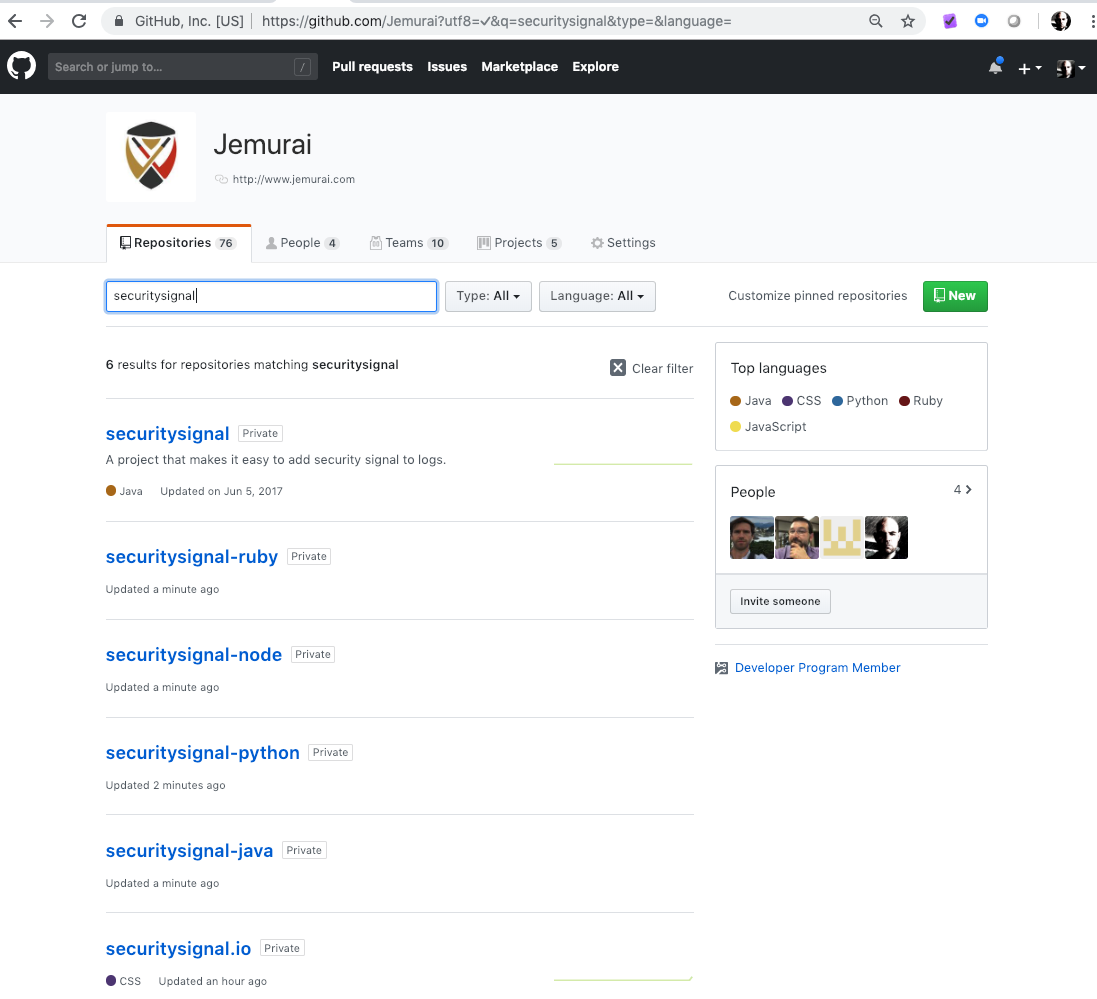
Task: Click the repository filter field containing securitysignal
Action: pyautogui.click(x=271, y=296)
